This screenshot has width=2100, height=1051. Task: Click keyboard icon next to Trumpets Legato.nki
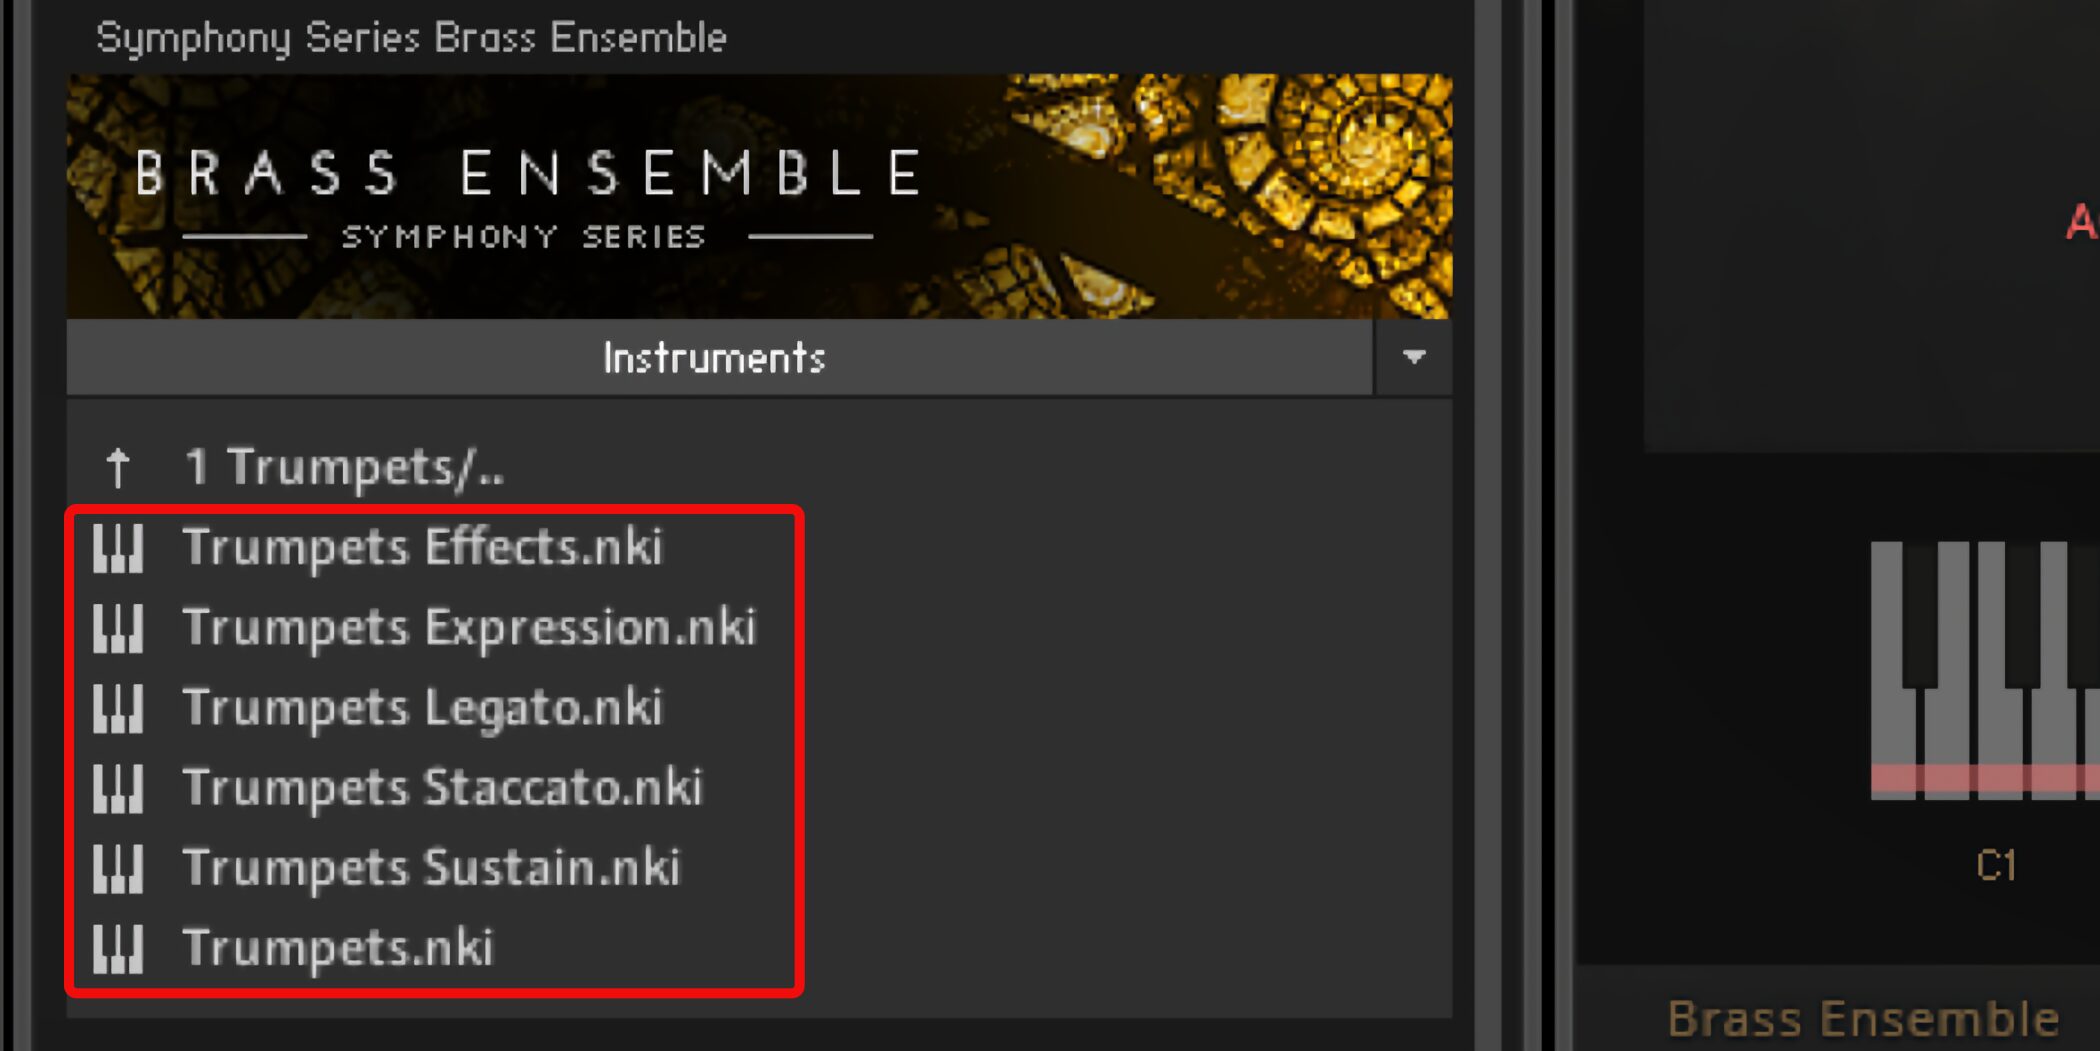click(x=118, y=708)
